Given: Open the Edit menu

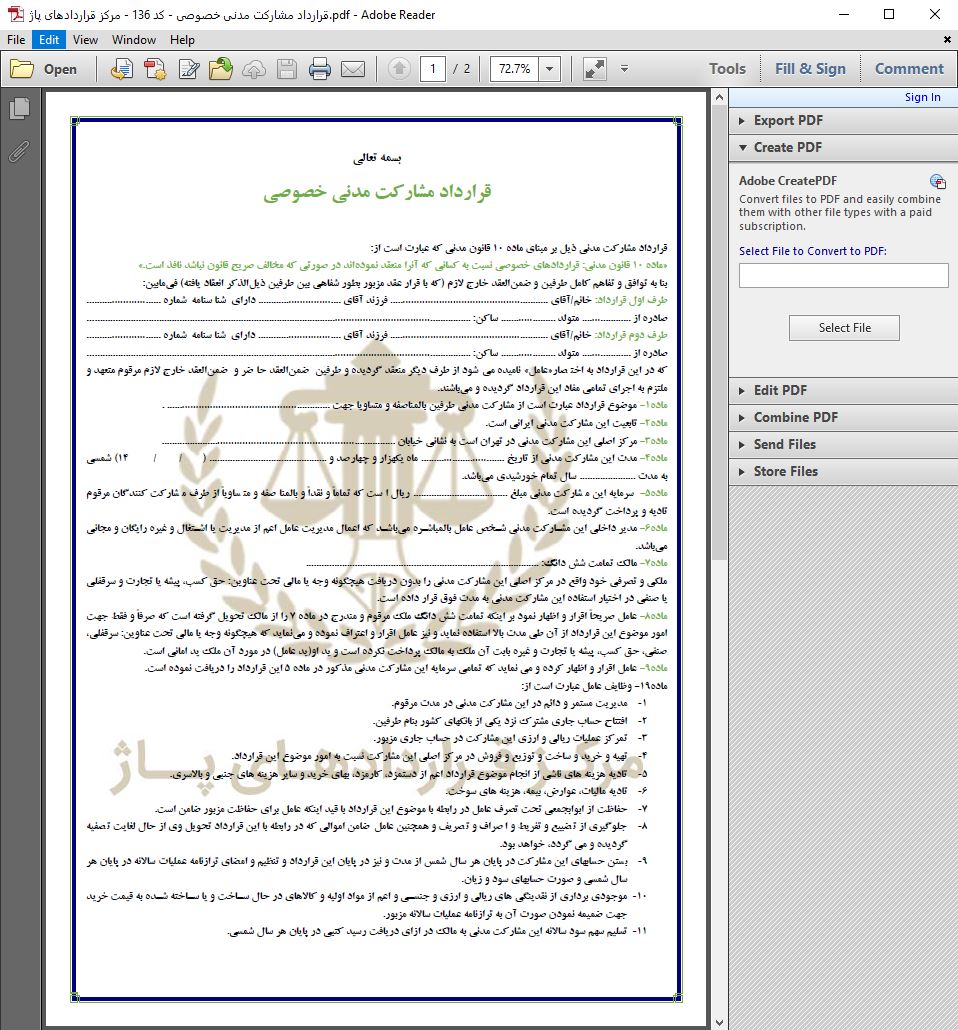Looking at the screenshot, I should coord(49,40).
